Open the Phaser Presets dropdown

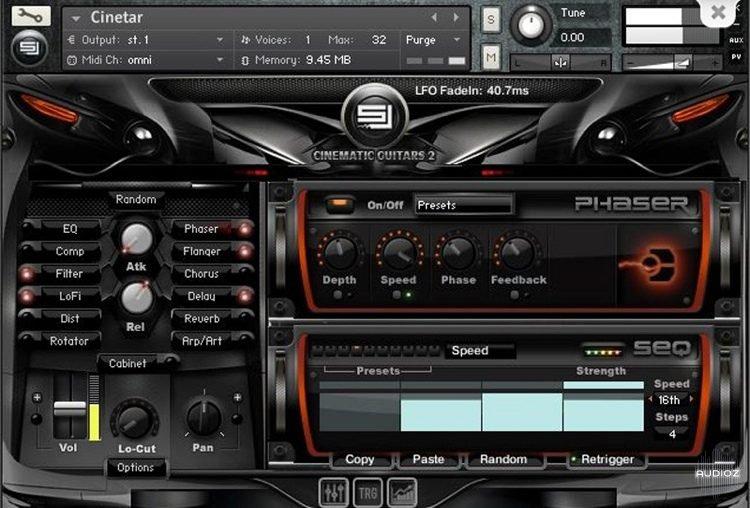464,205
